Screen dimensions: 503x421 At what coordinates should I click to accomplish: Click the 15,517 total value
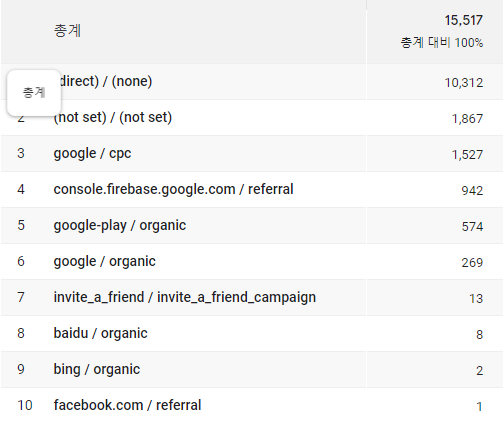pos(463,20)
